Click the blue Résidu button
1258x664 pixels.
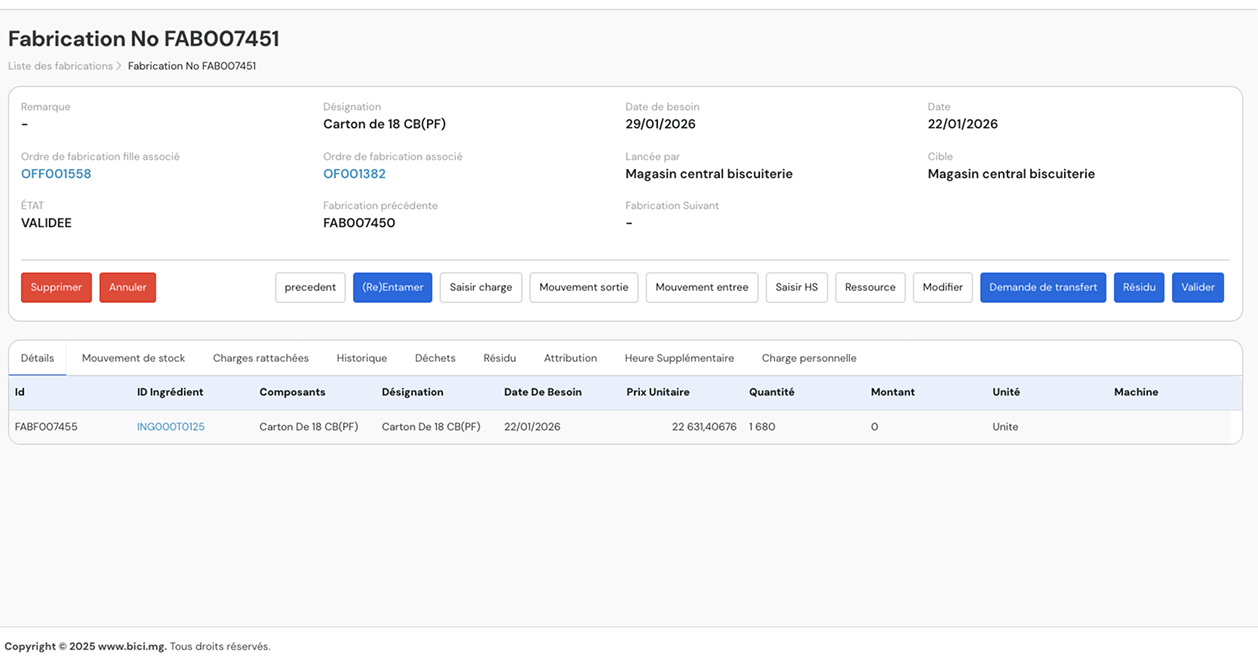(x=1139, y=287)
